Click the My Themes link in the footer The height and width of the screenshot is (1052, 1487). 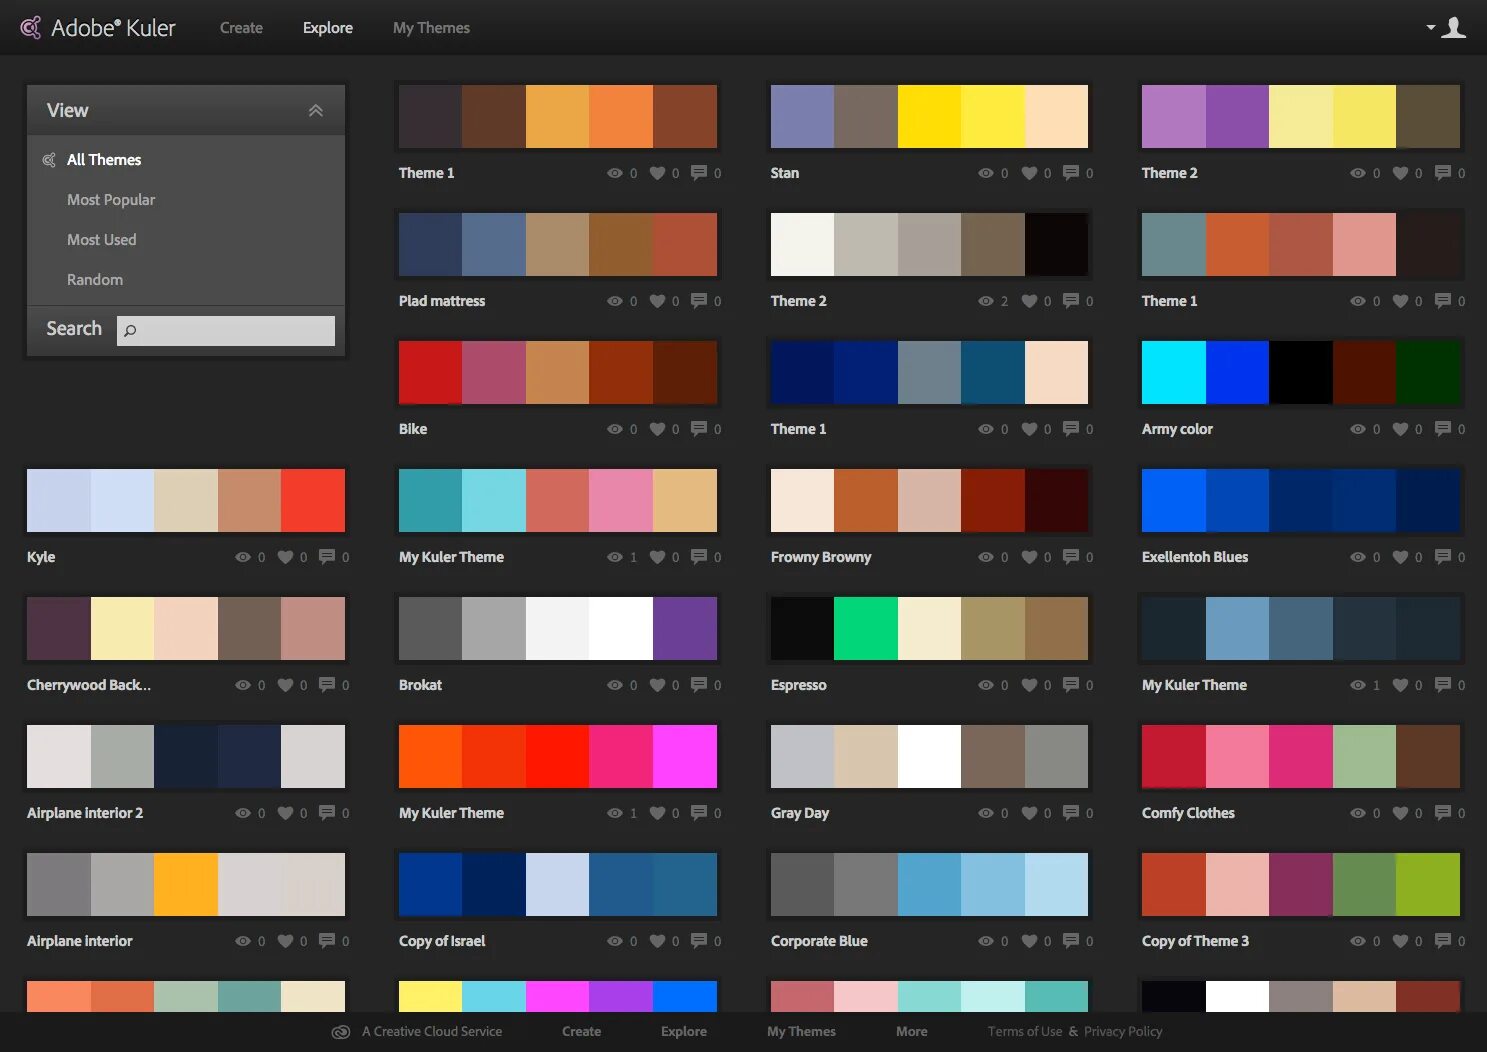pyautogui.click(x=801, y=1032)
